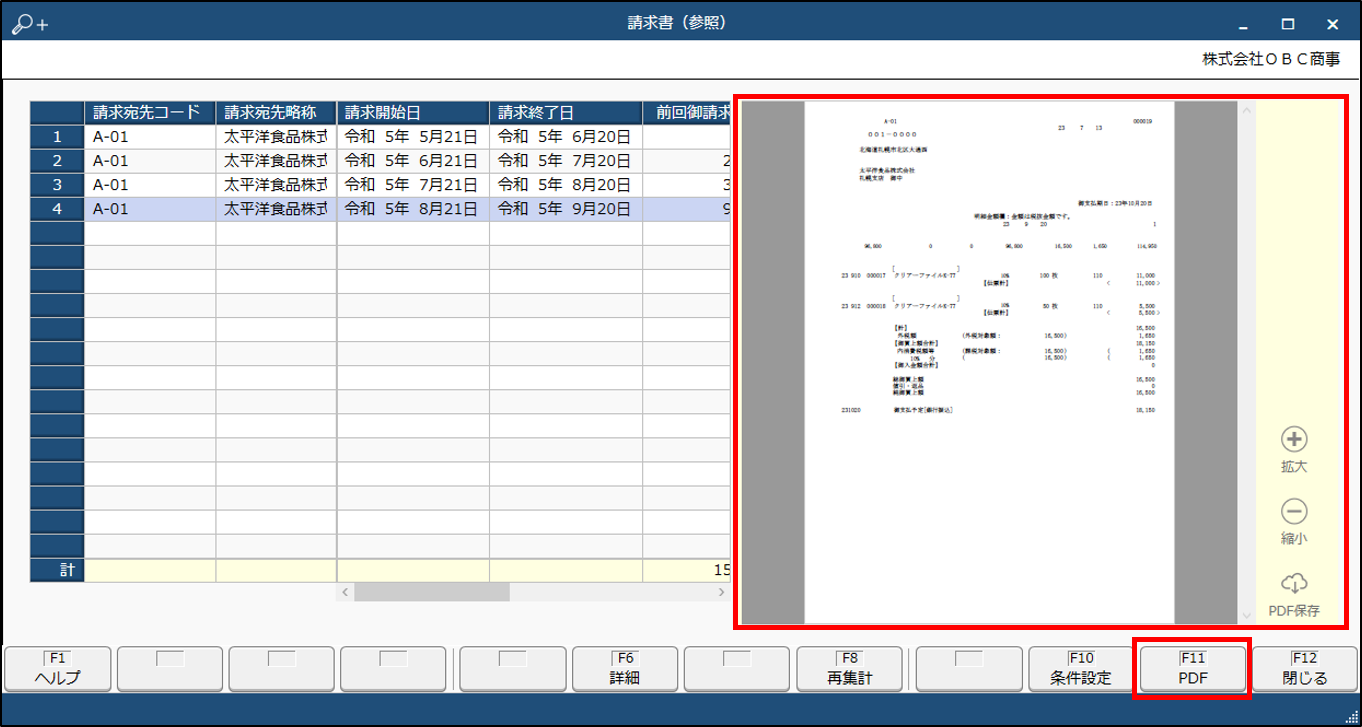Image resolution: width=1362 pixels, height=727 pixels.
Task: Click the 前回御請求 column header
Action: click(687, 112)
